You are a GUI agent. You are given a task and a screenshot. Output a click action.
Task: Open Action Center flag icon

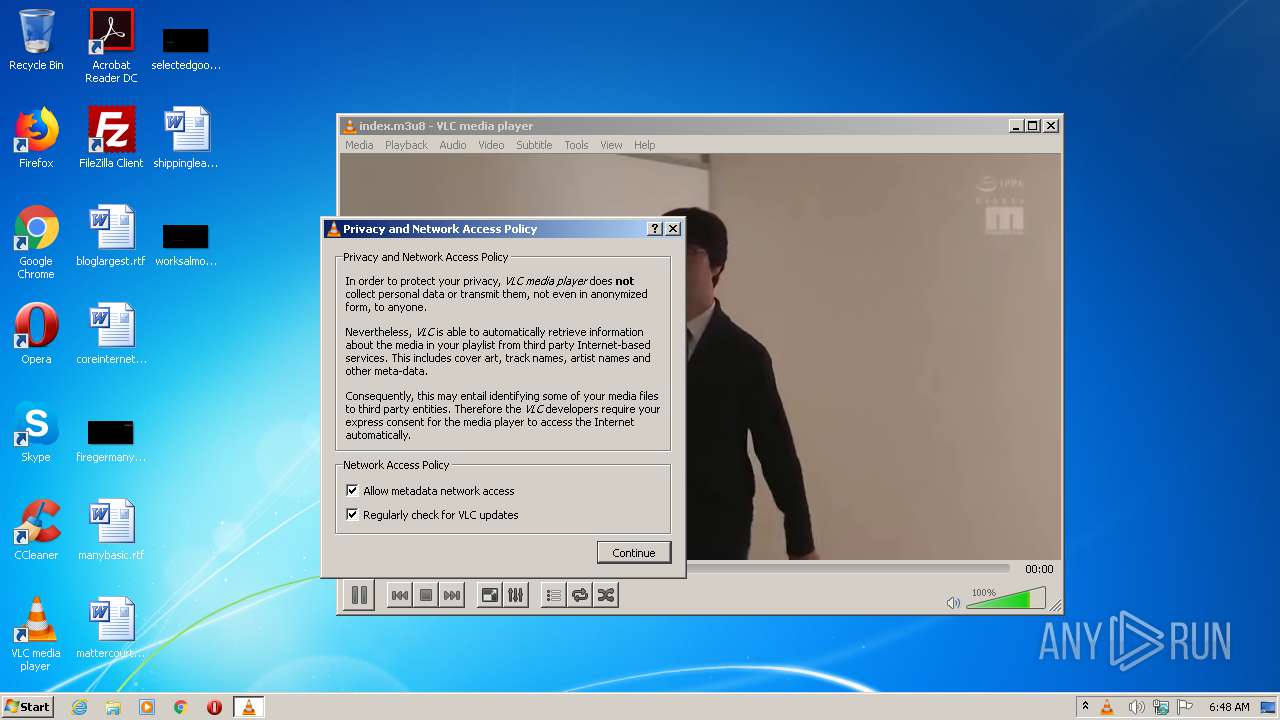[1186, 707]
